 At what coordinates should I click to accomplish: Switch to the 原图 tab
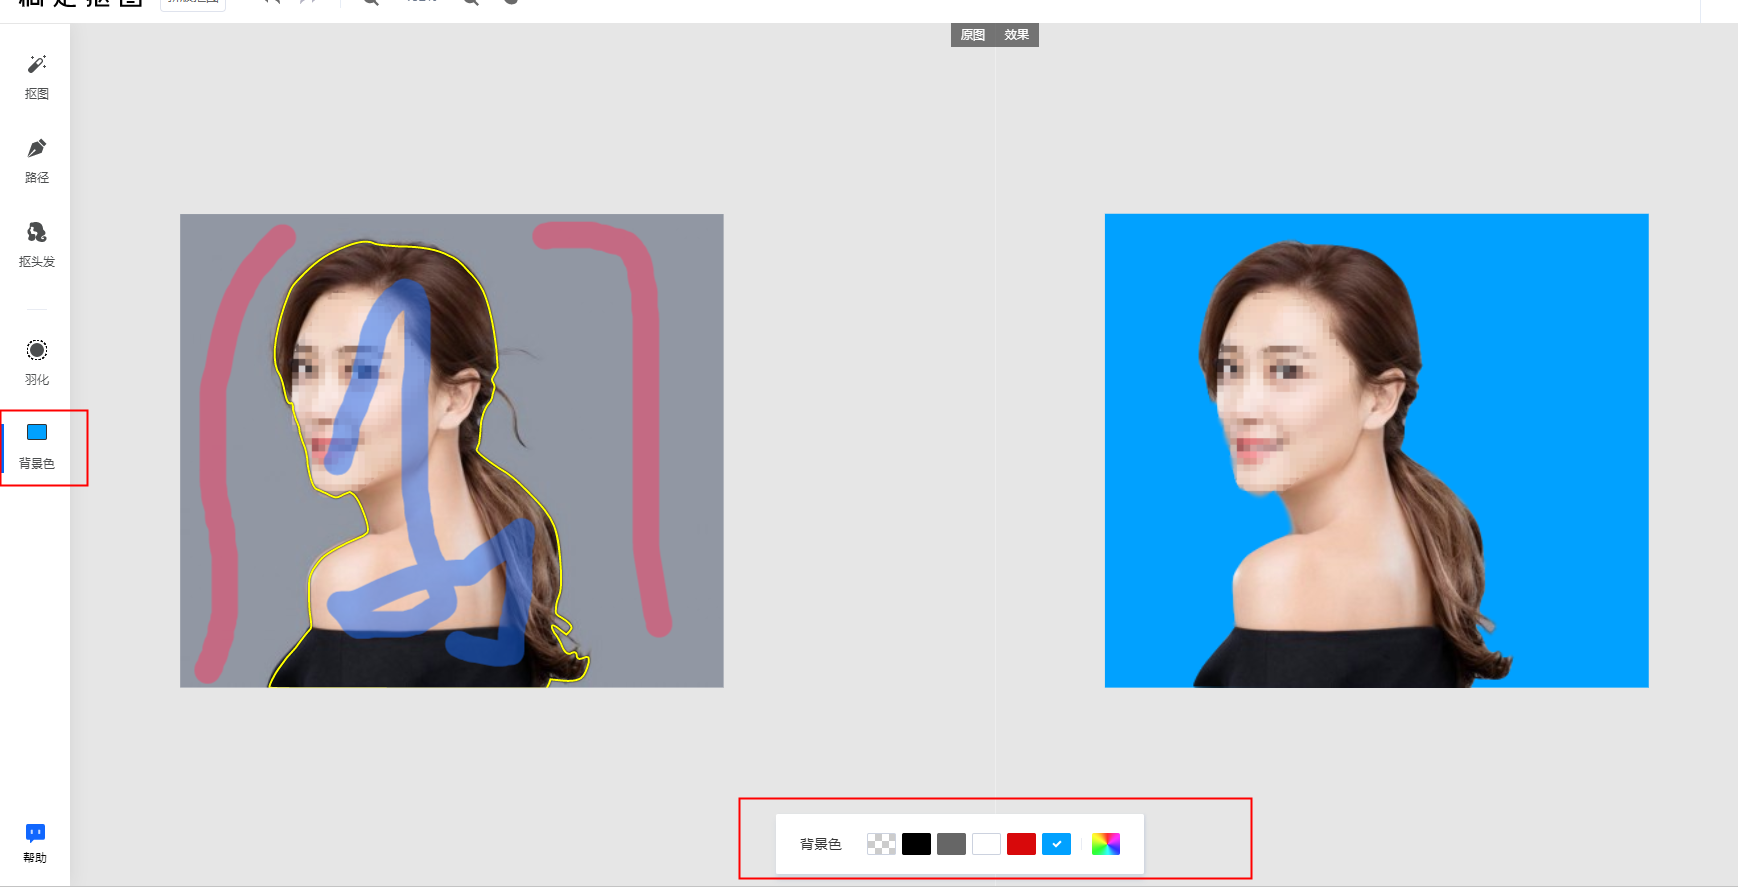click(973, 35)
